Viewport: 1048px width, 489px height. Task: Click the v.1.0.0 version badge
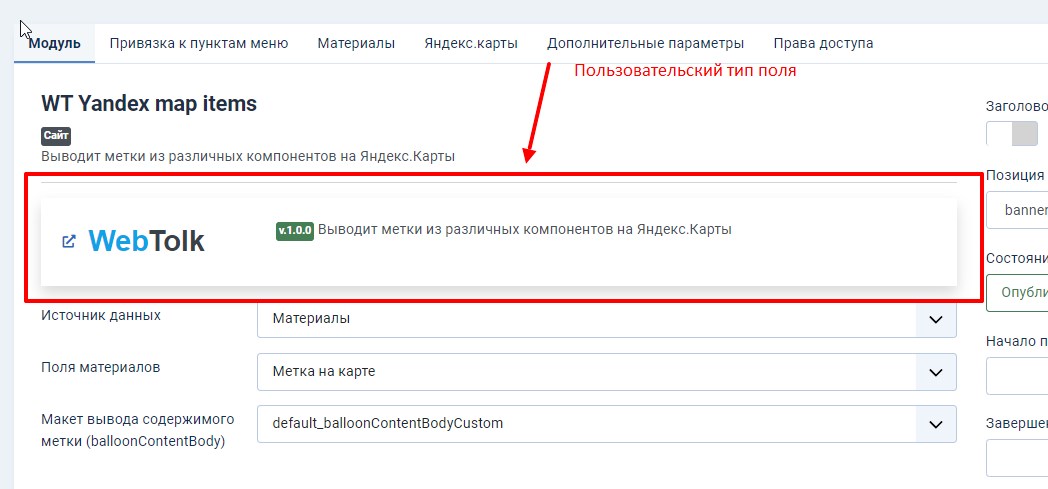[295, 230]
